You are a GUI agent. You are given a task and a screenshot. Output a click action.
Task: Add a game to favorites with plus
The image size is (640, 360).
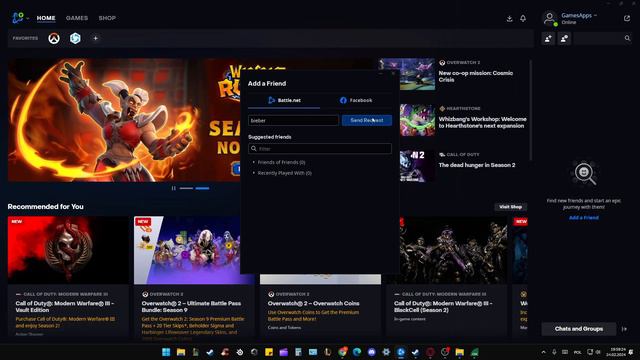(95, 38)
